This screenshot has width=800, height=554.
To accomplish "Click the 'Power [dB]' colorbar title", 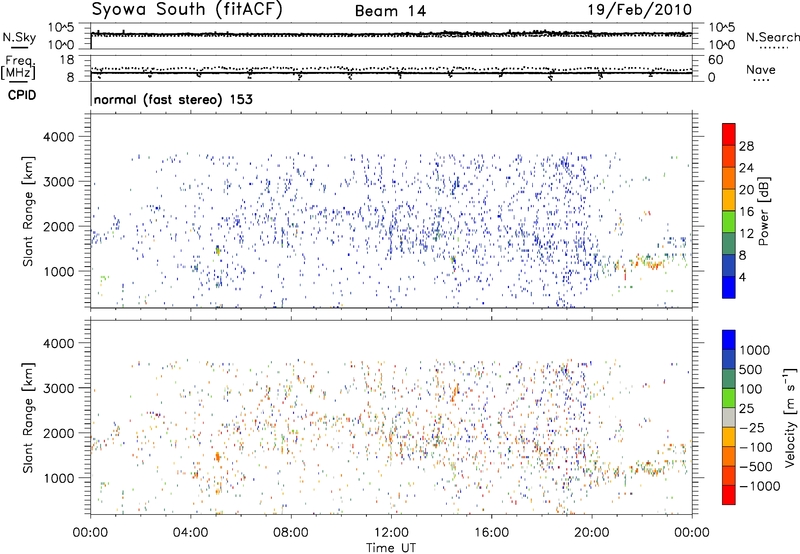I will (x=763, y=211).
